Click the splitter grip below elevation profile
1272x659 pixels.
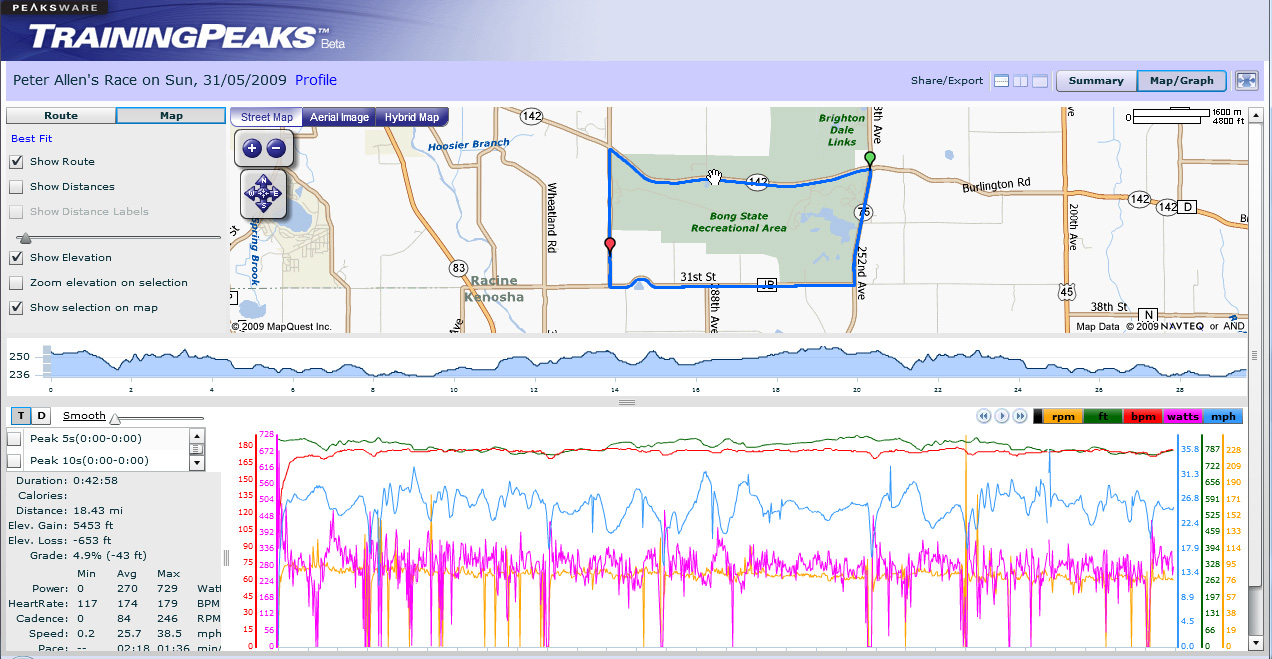(627, 403)
